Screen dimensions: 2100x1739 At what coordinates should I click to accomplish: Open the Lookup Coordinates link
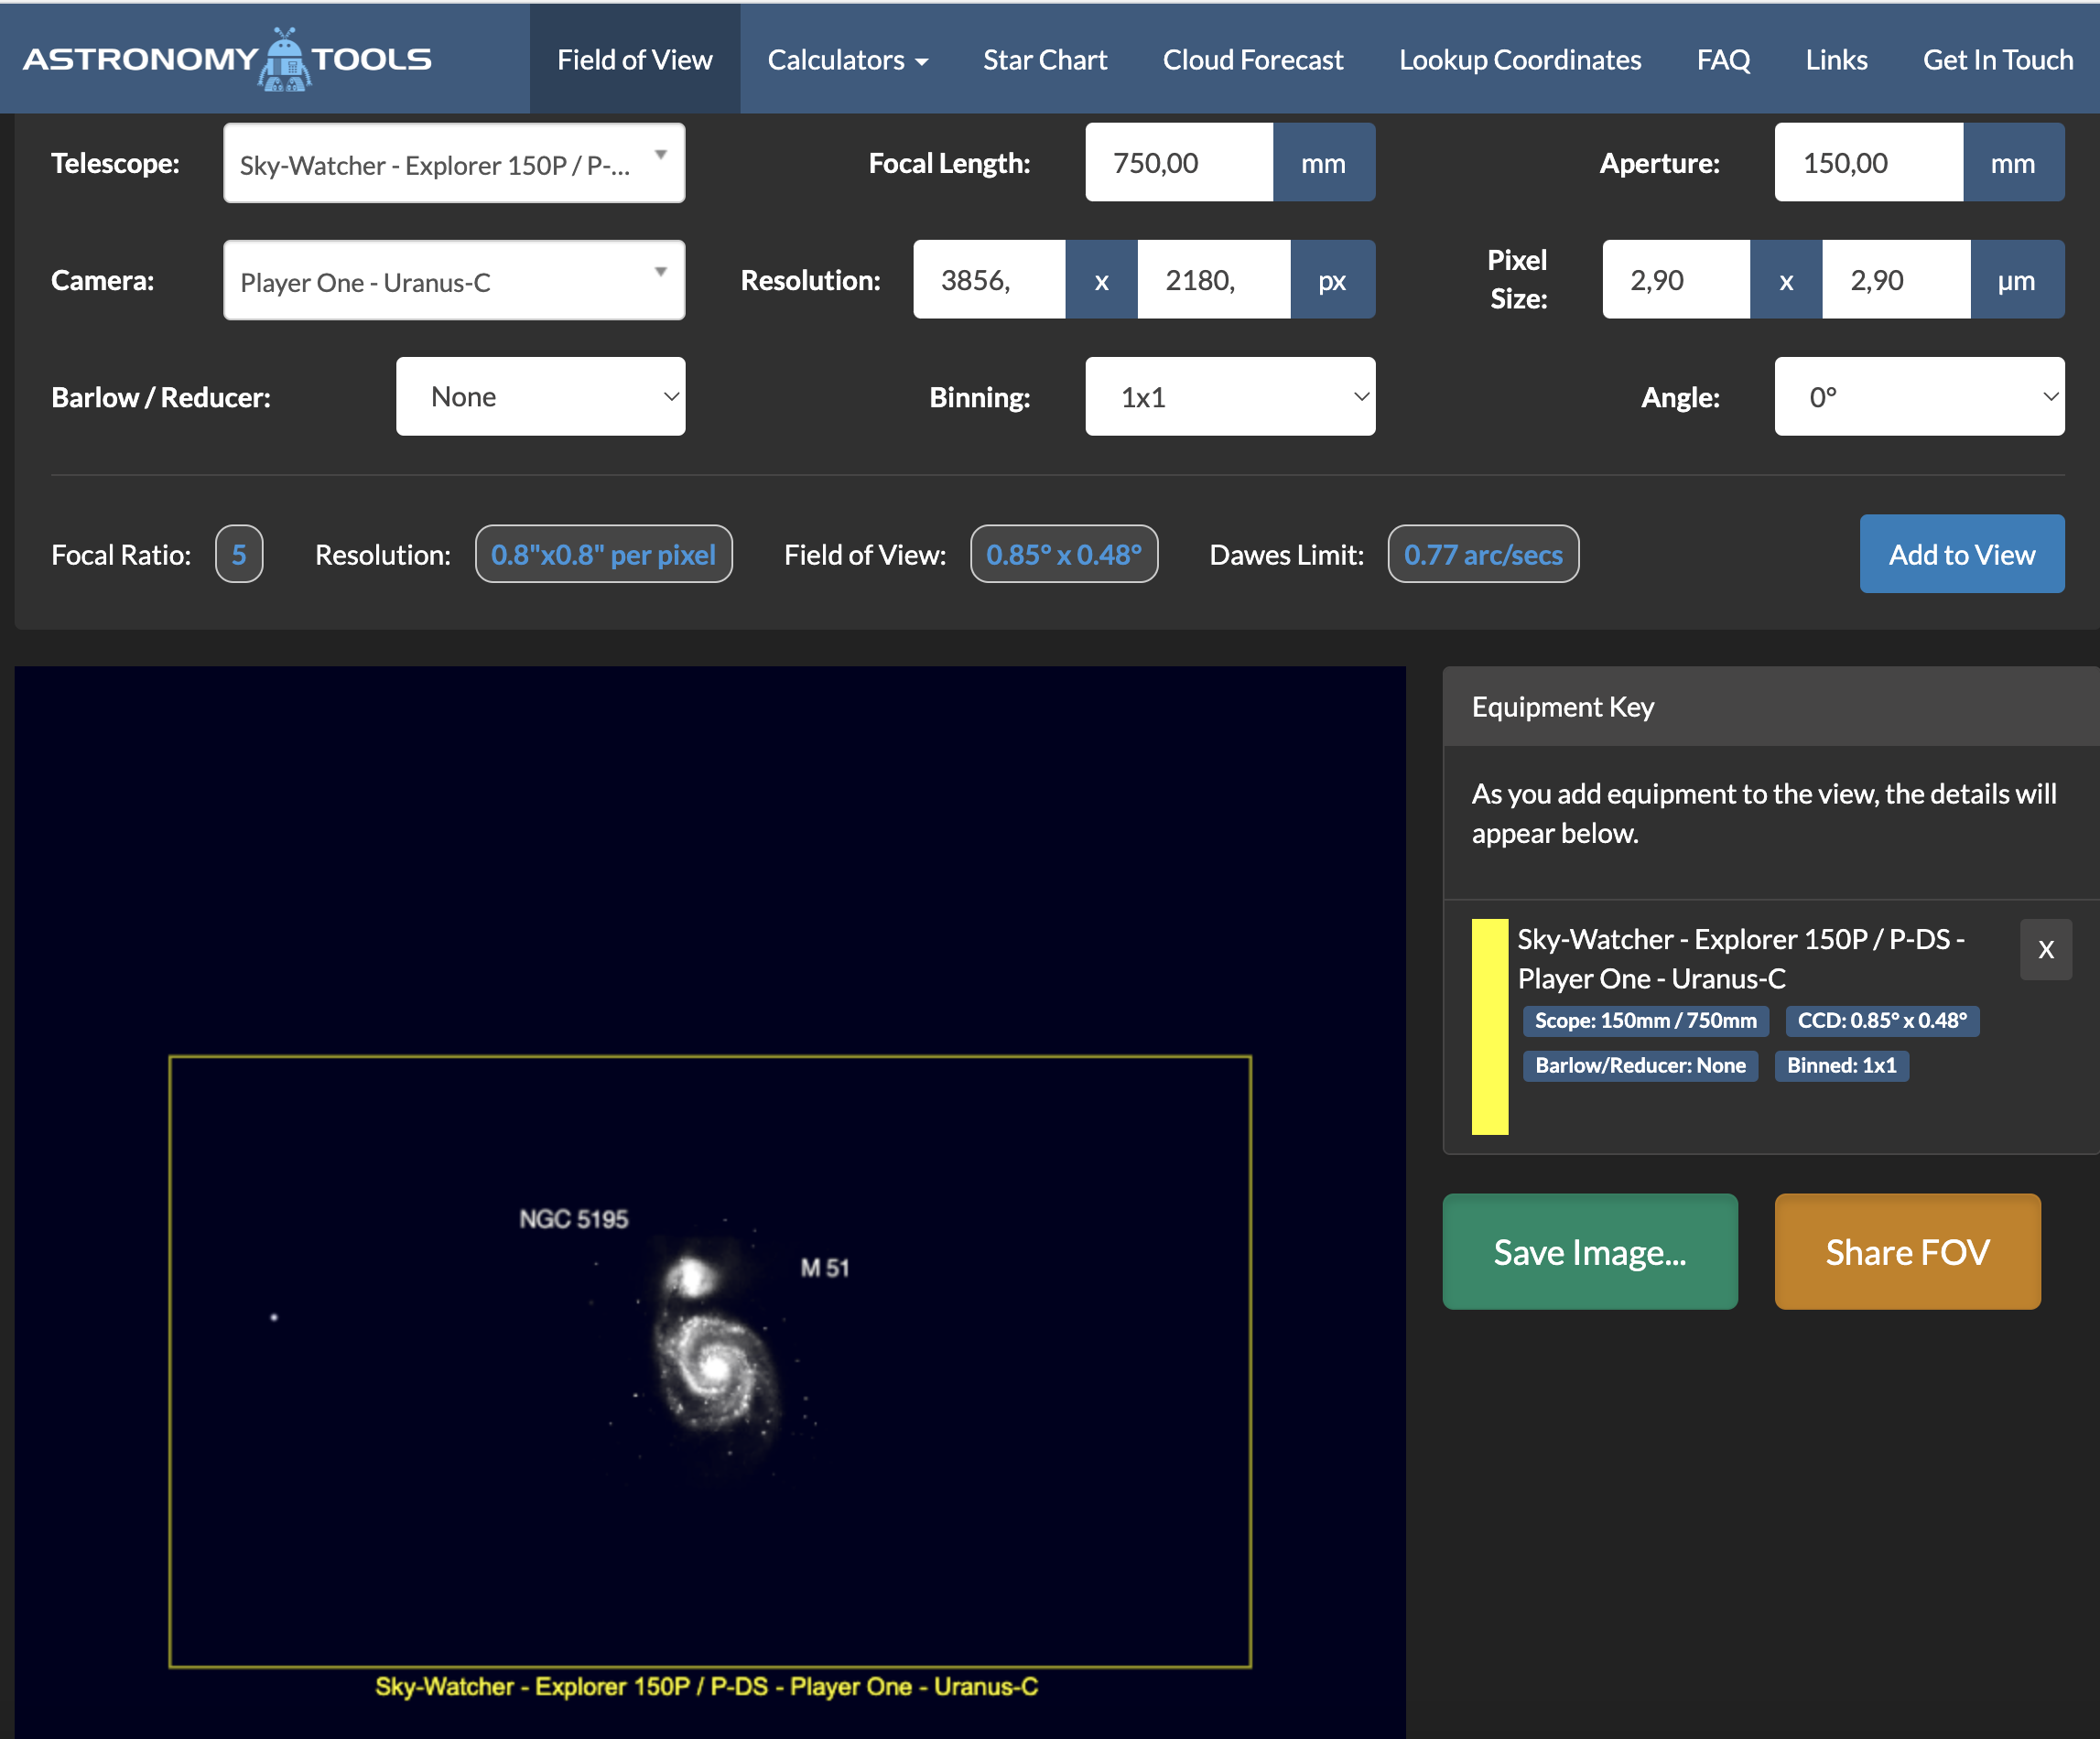pos(1519,60)
